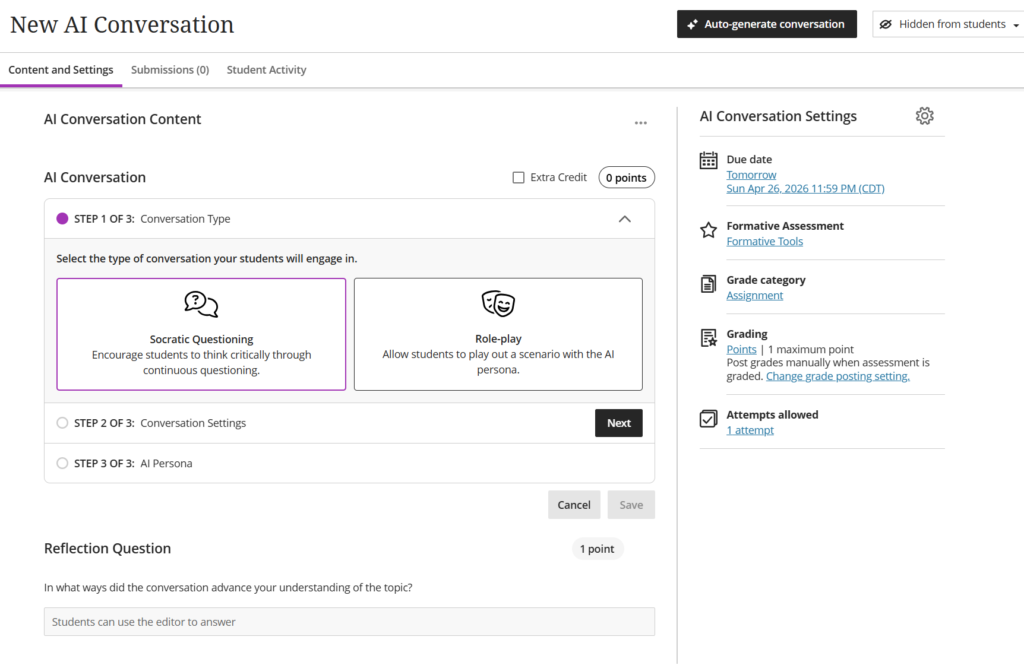Open the three-dot content options menu
The width and height of the screenshot is (1024, 665).
(641, 123)
